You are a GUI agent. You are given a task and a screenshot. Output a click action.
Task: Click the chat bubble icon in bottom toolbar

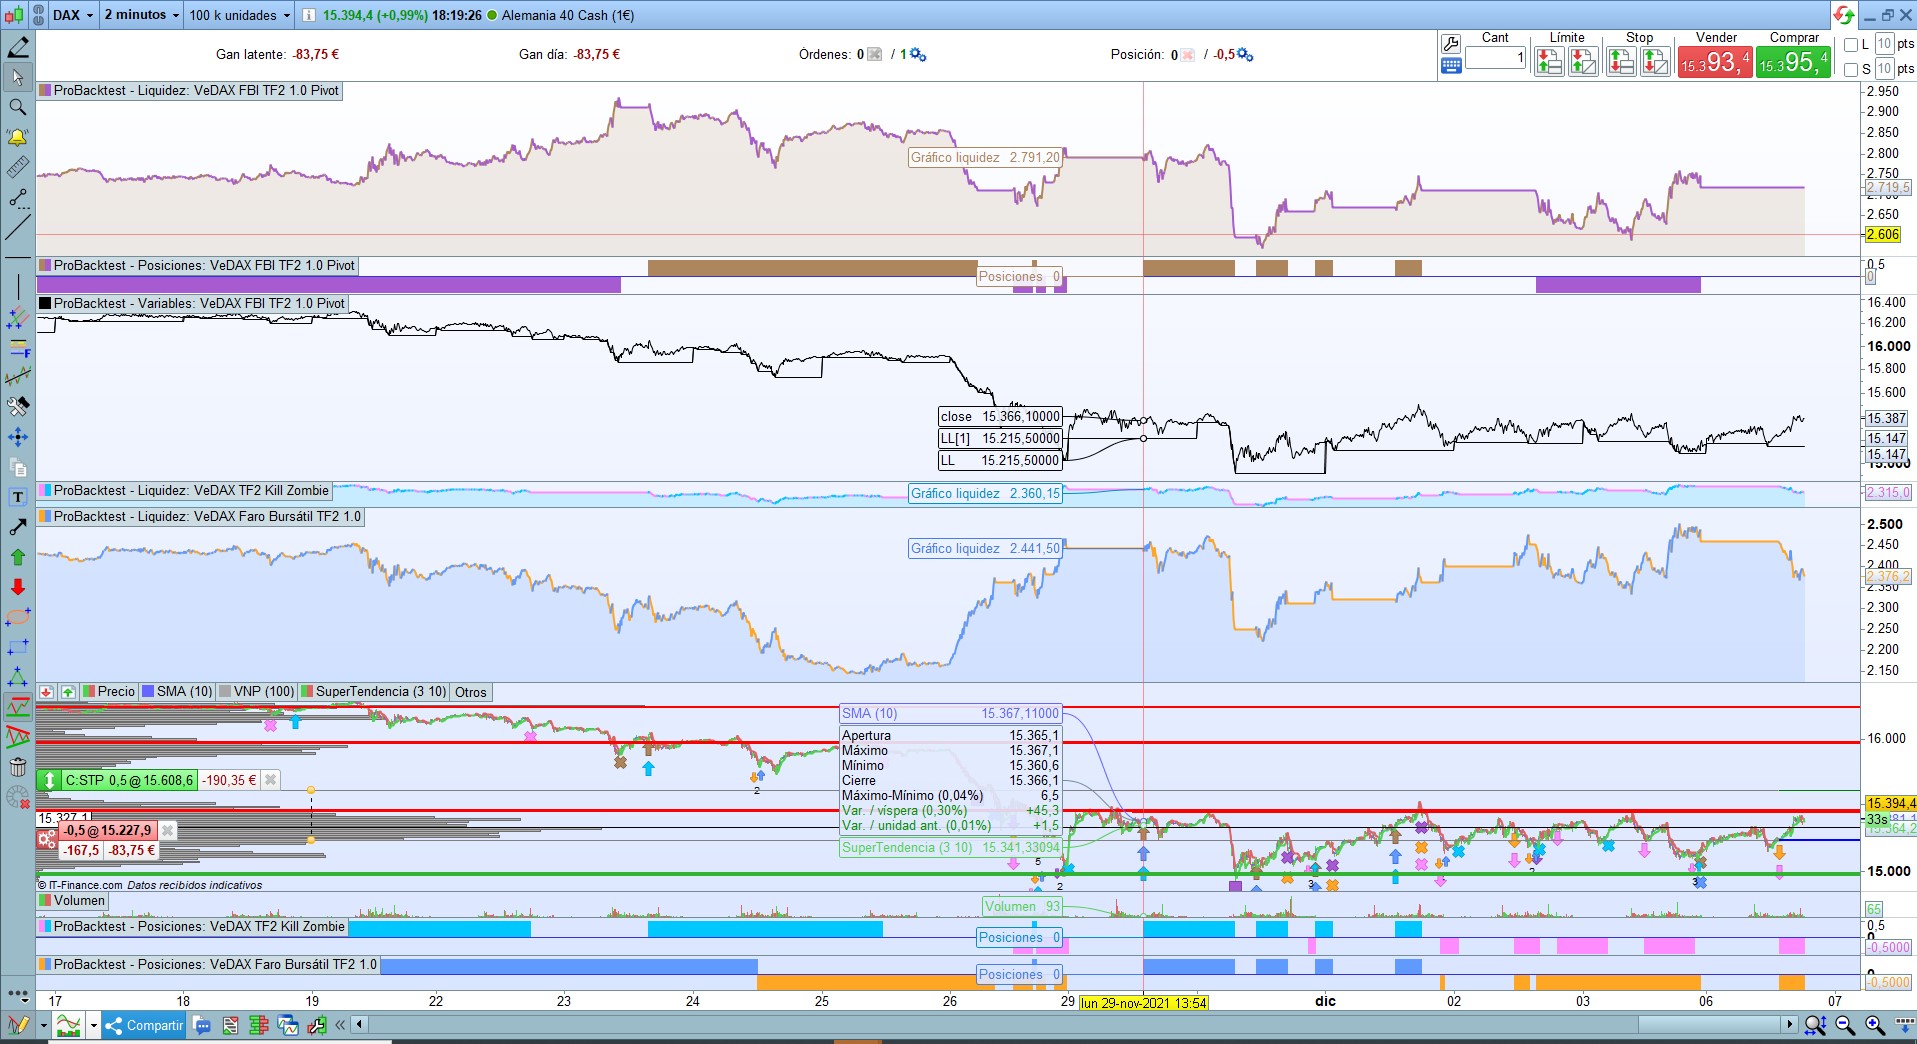[202, 1025]
